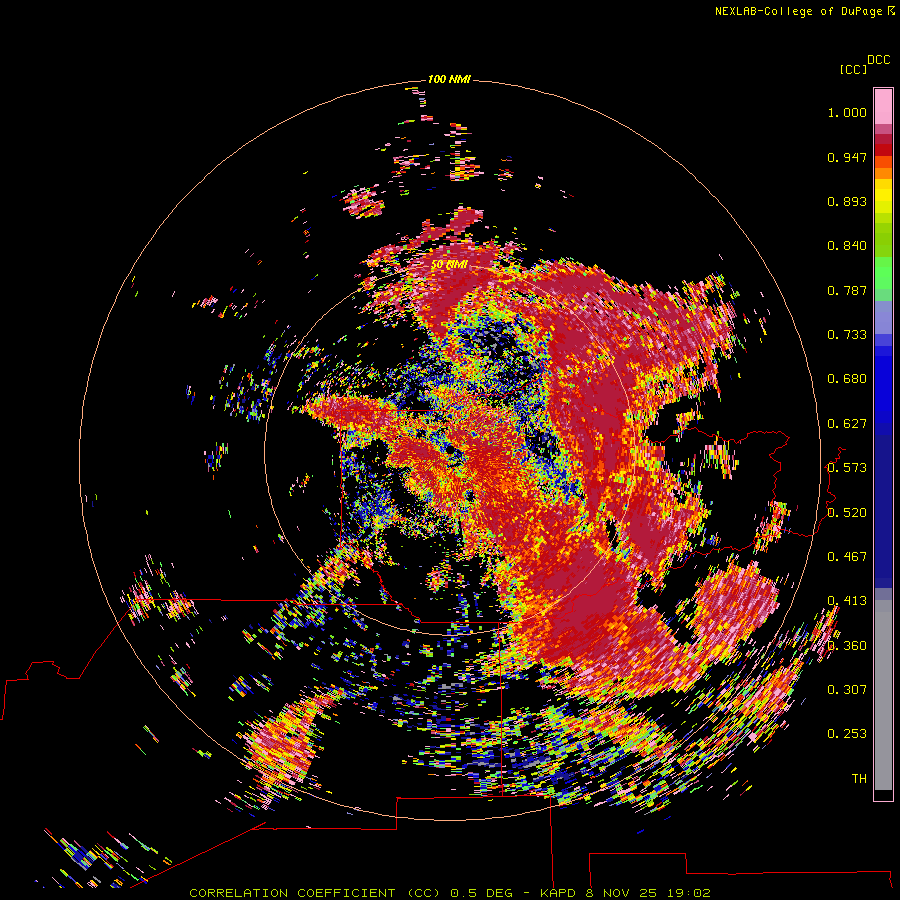
Task: Click the 0.893 legend value
Action: click(x=847, y=201)
